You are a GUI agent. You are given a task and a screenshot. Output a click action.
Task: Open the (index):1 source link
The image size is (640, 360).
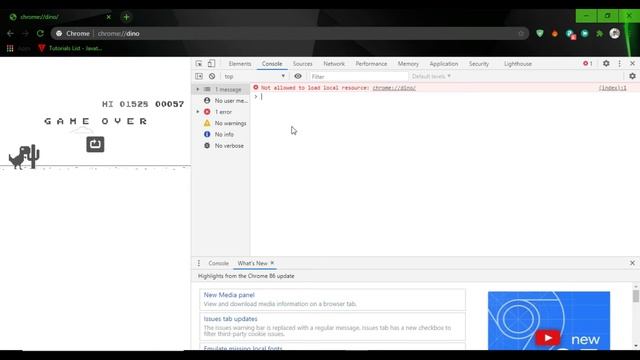(612, 88)
